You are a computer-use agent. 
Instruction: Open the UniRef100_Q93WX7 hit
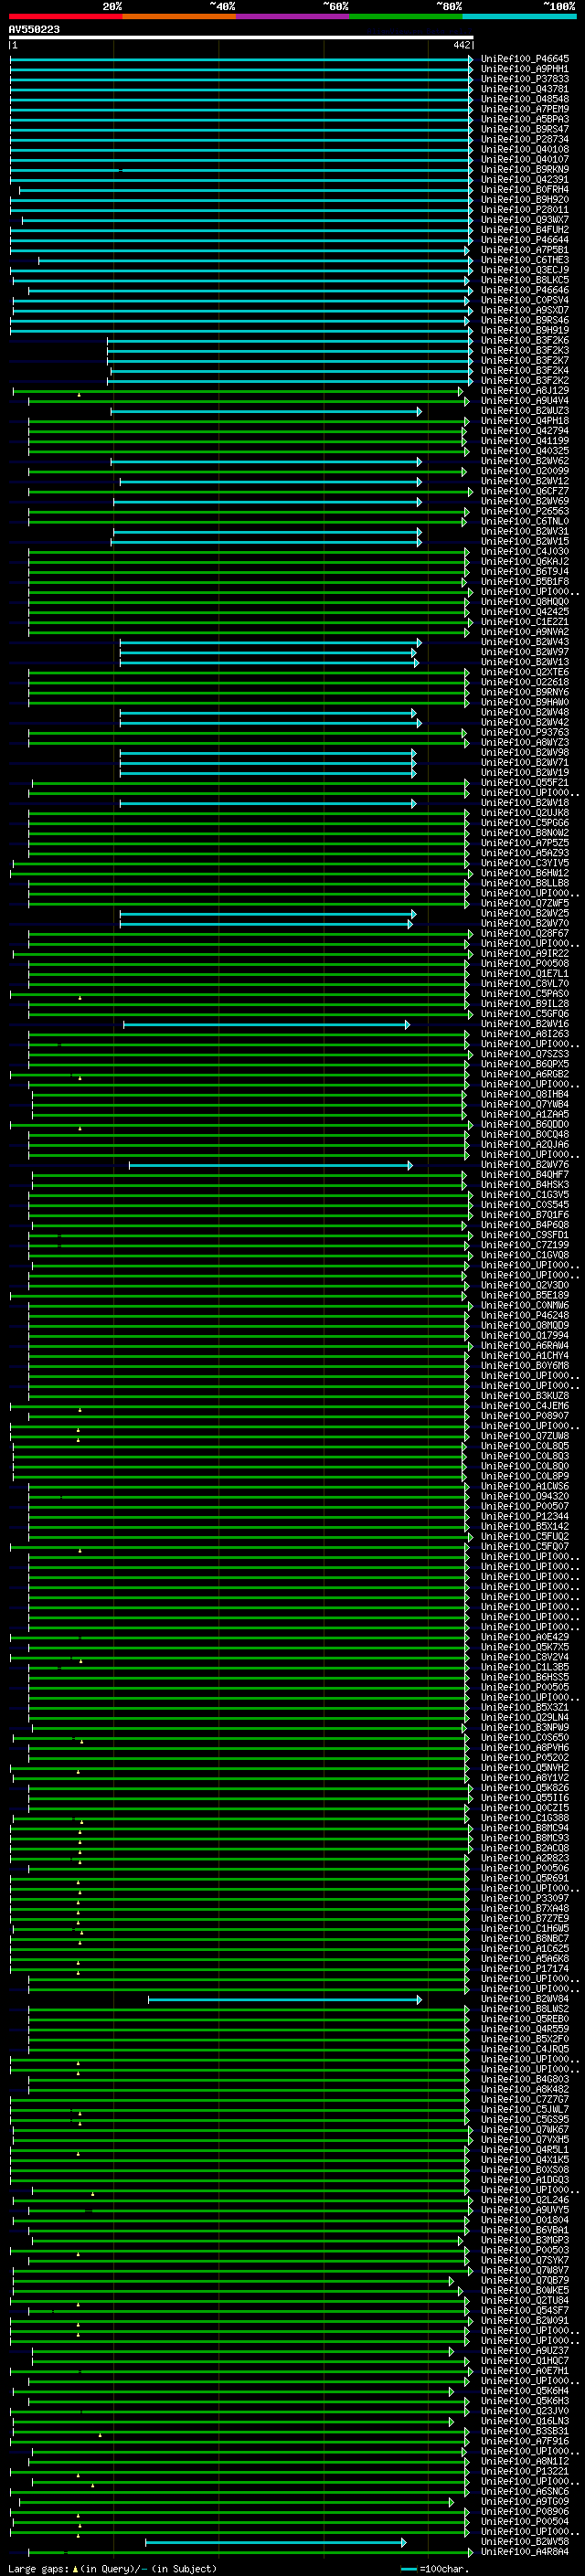(x=525, y=220)
